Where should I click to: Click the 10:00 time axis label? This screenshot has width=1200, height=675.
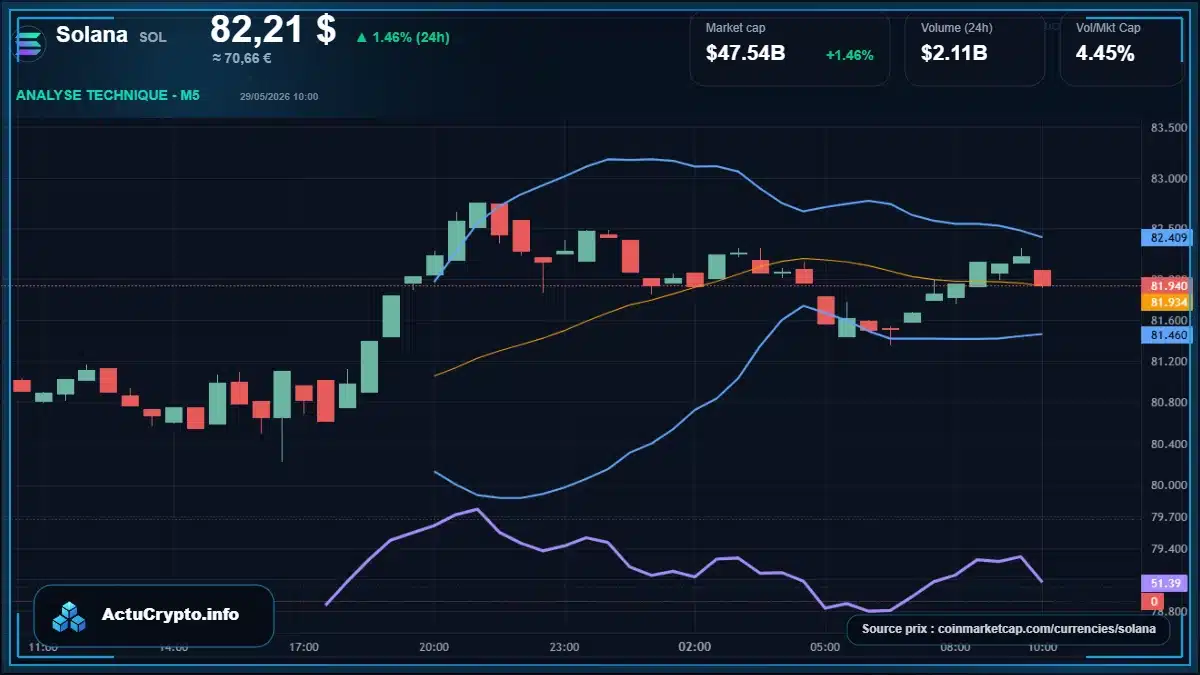[1042, 647]
